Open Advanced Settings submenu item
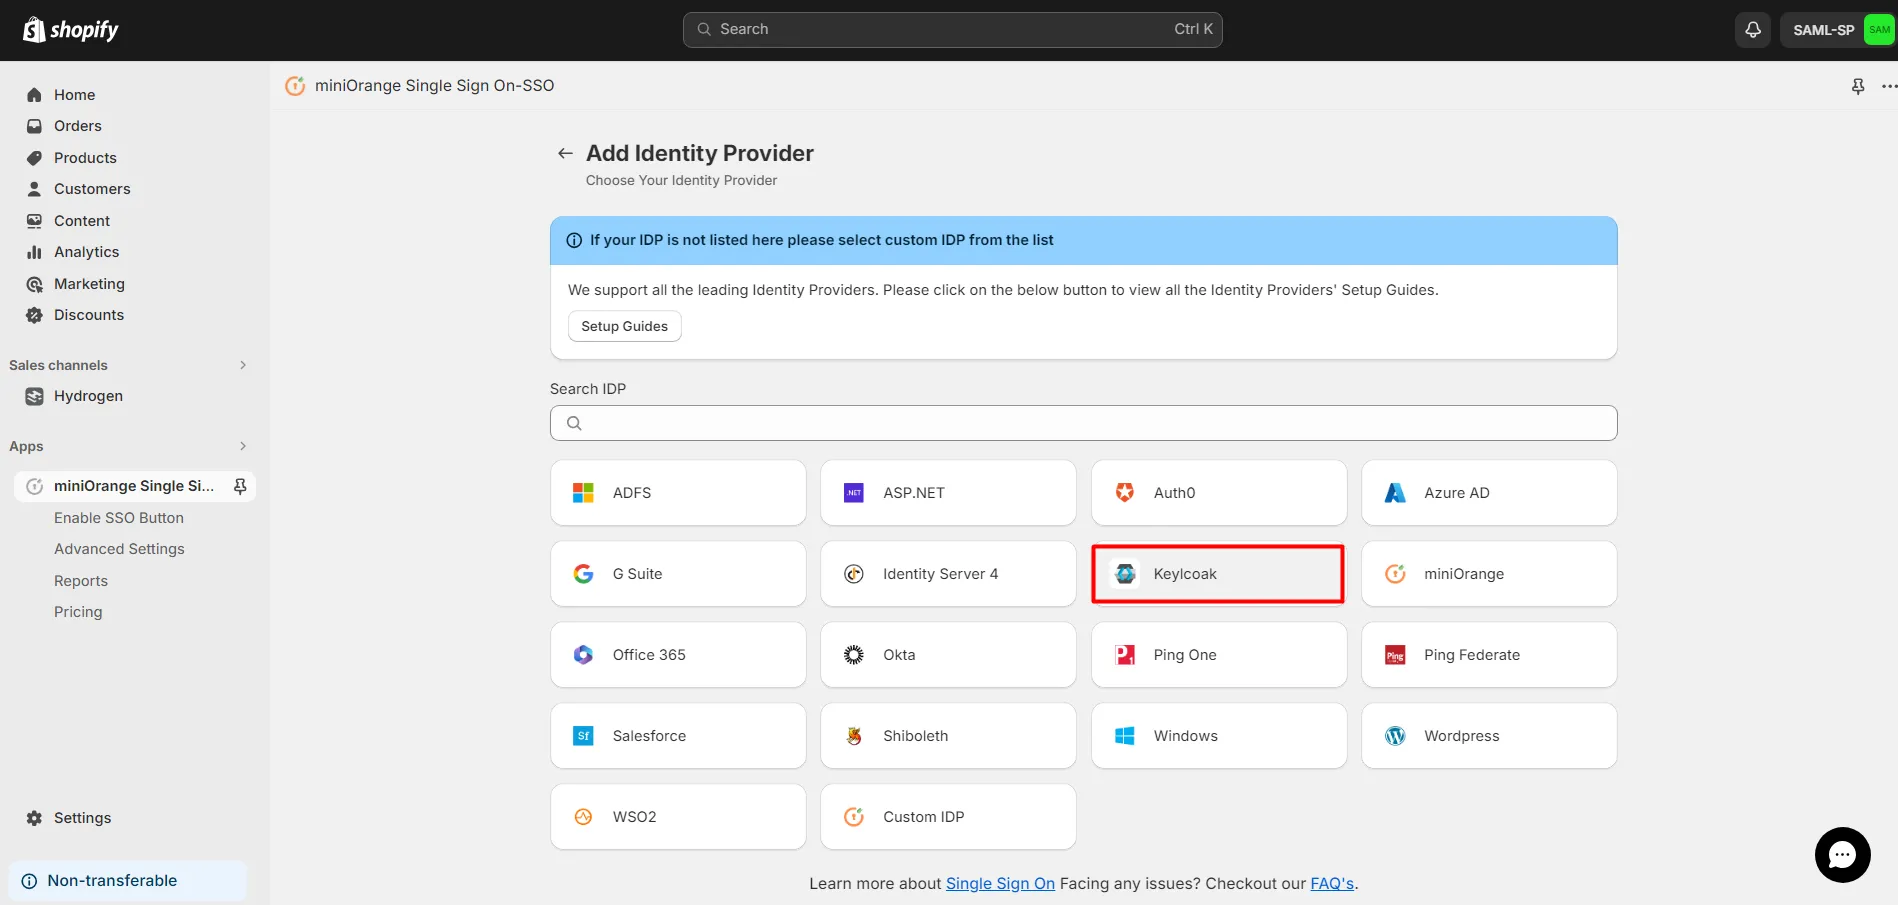The height and width of the screenshot is (905, 1898). [x=119, y=549]
